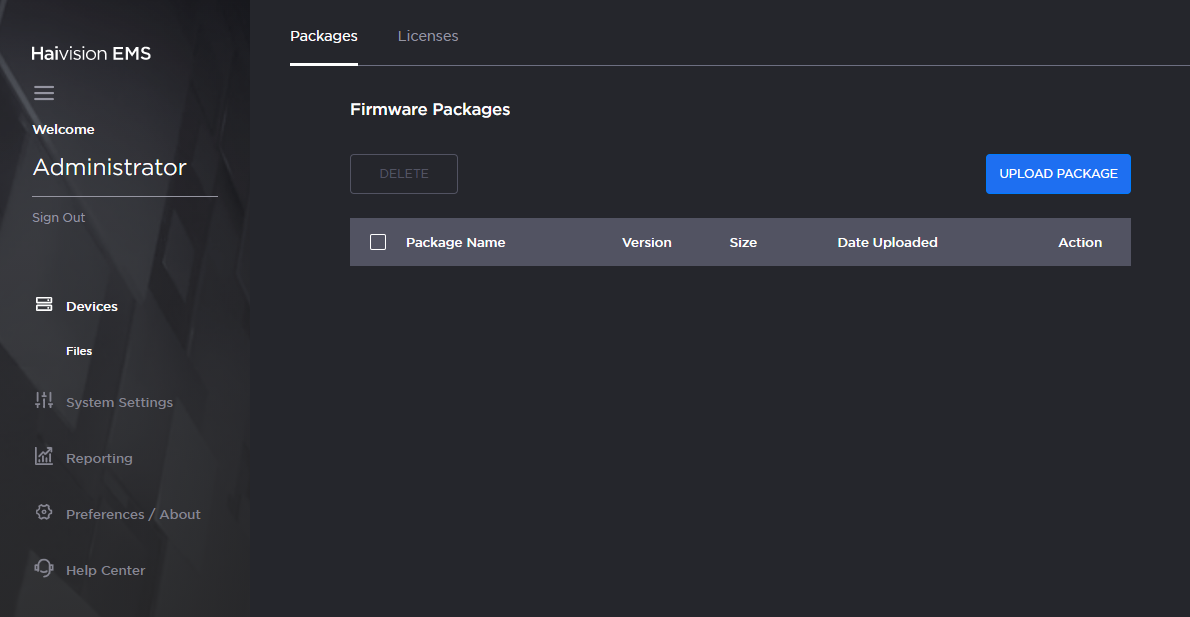Click the UPLOAD PACKAGE button

(x=1058, y=173)
